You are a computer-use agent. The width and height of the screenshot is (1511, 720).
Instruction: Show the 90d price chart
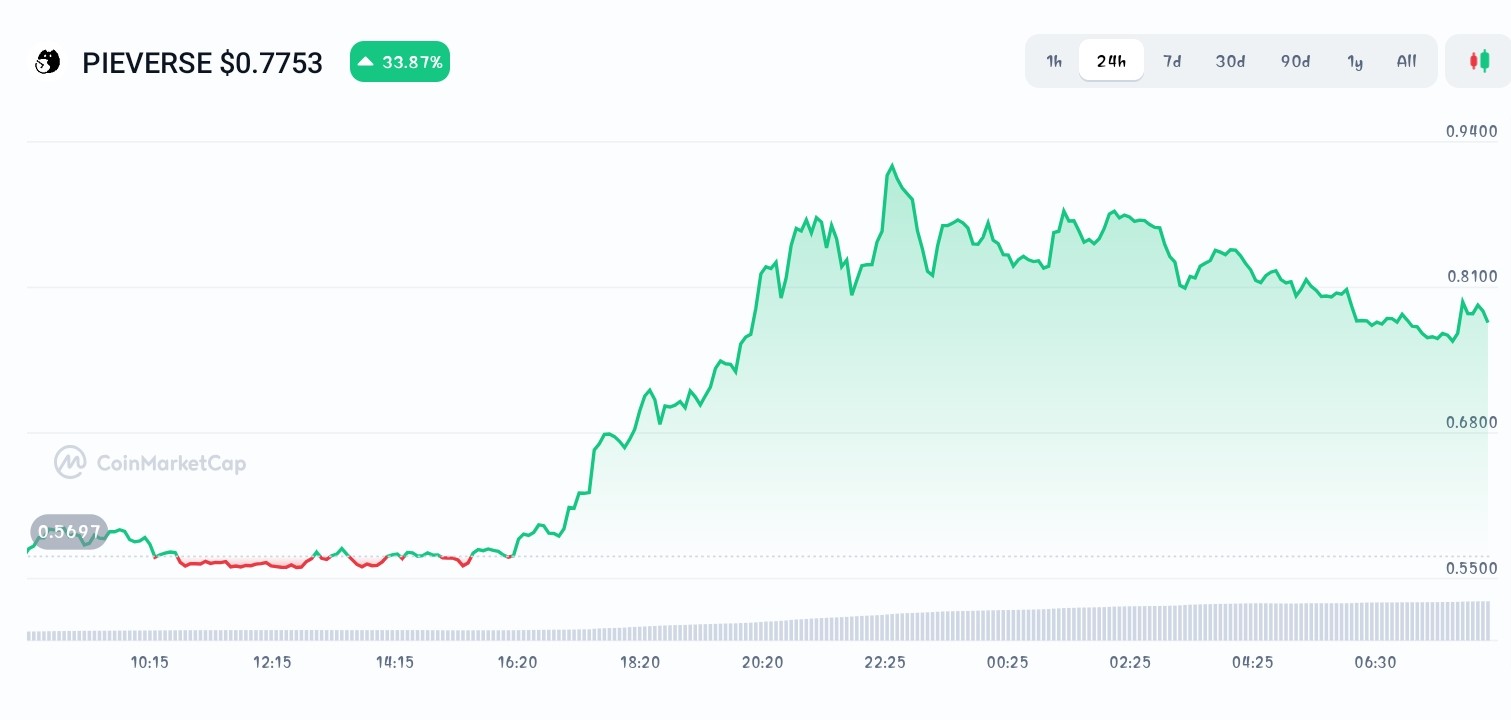click(1295, 61)
